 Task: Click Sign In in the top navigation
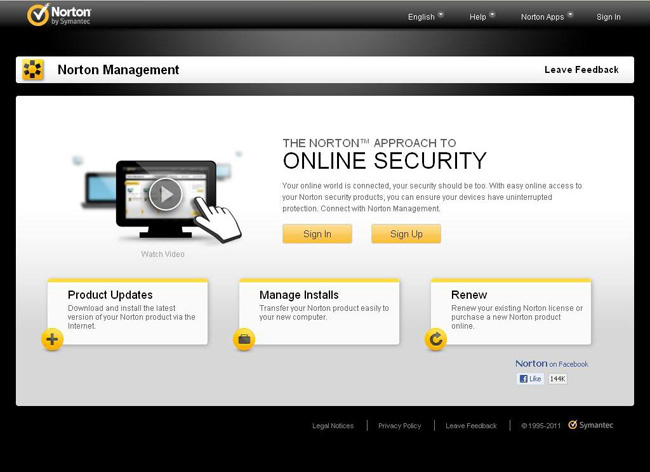pos(608,17)
